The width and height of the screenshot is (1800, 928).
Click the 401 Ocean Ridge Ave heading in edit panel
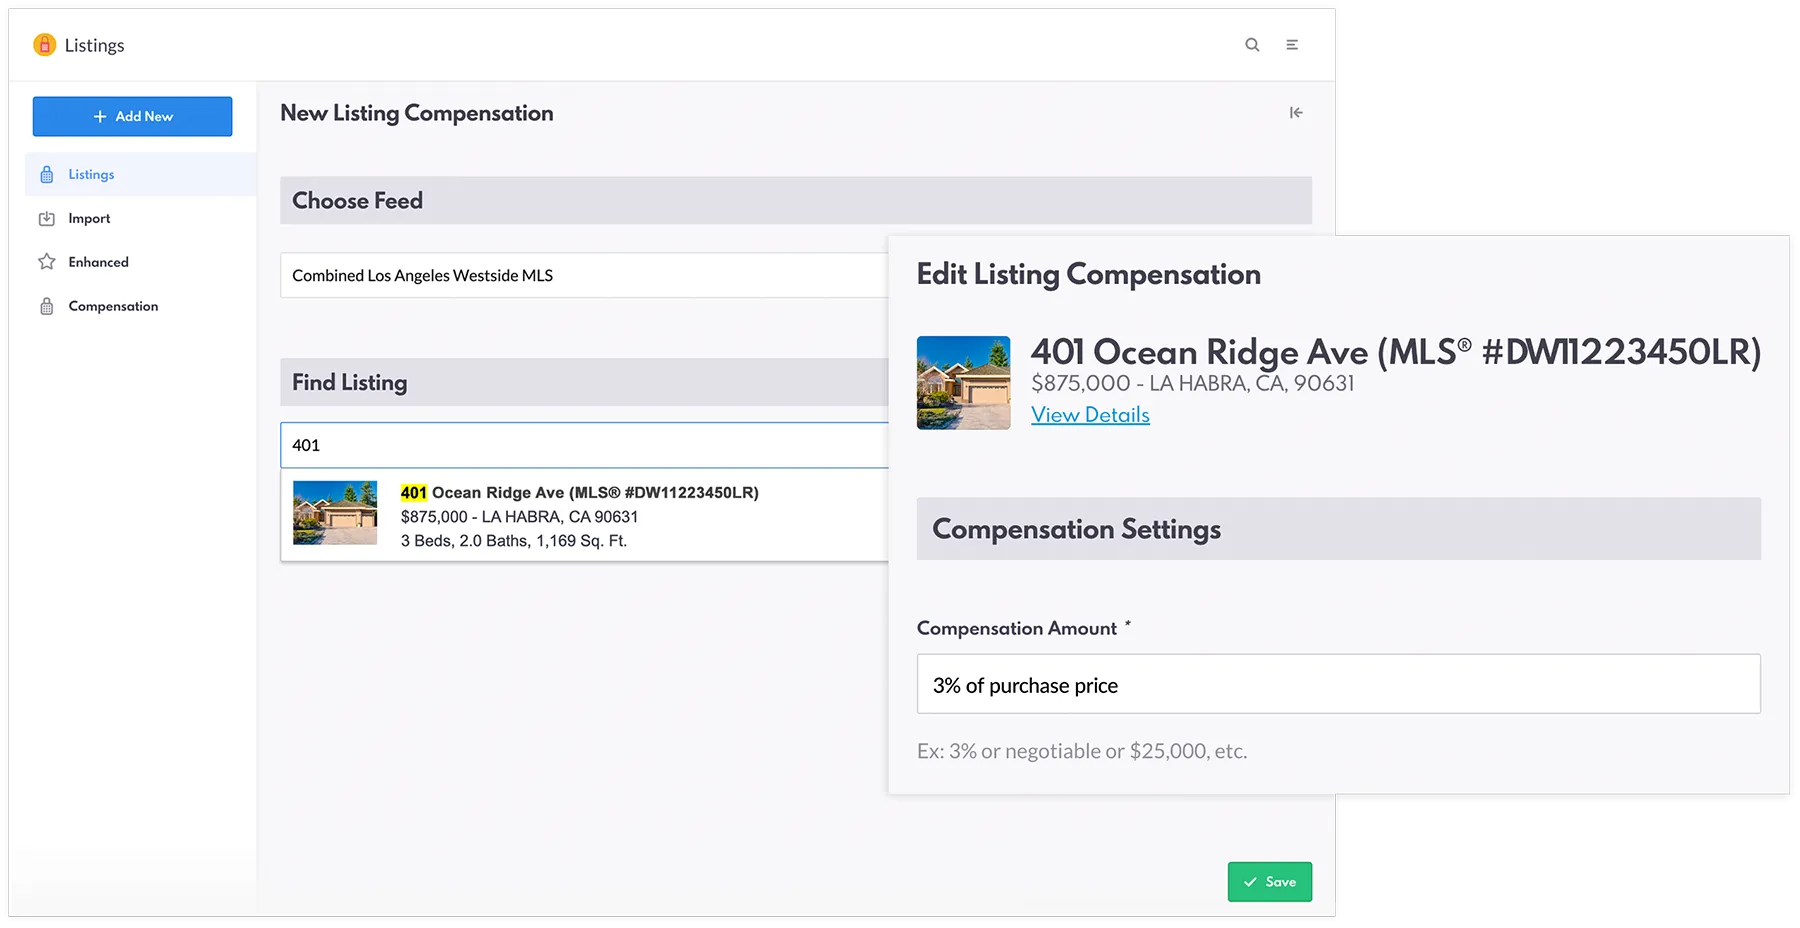[1395, 353]
